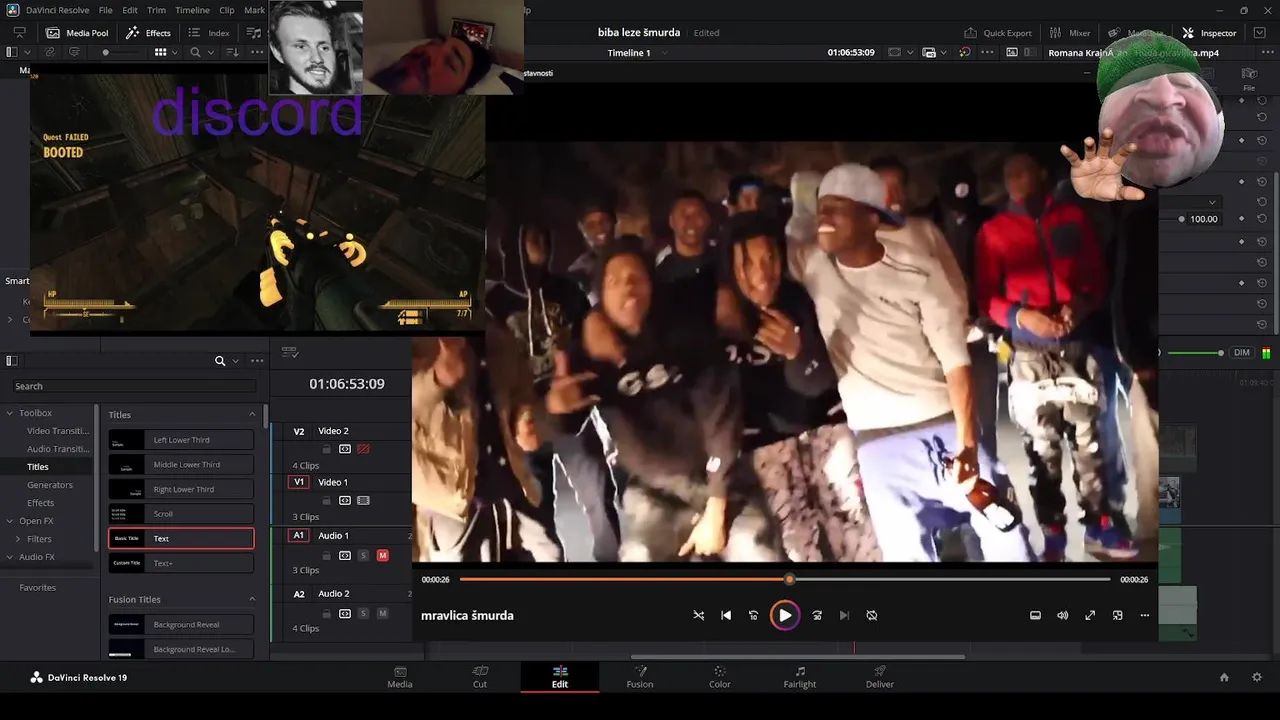Select Video Transitions in the Toolbox
The image size is (1280, 720).
[58, 431]
